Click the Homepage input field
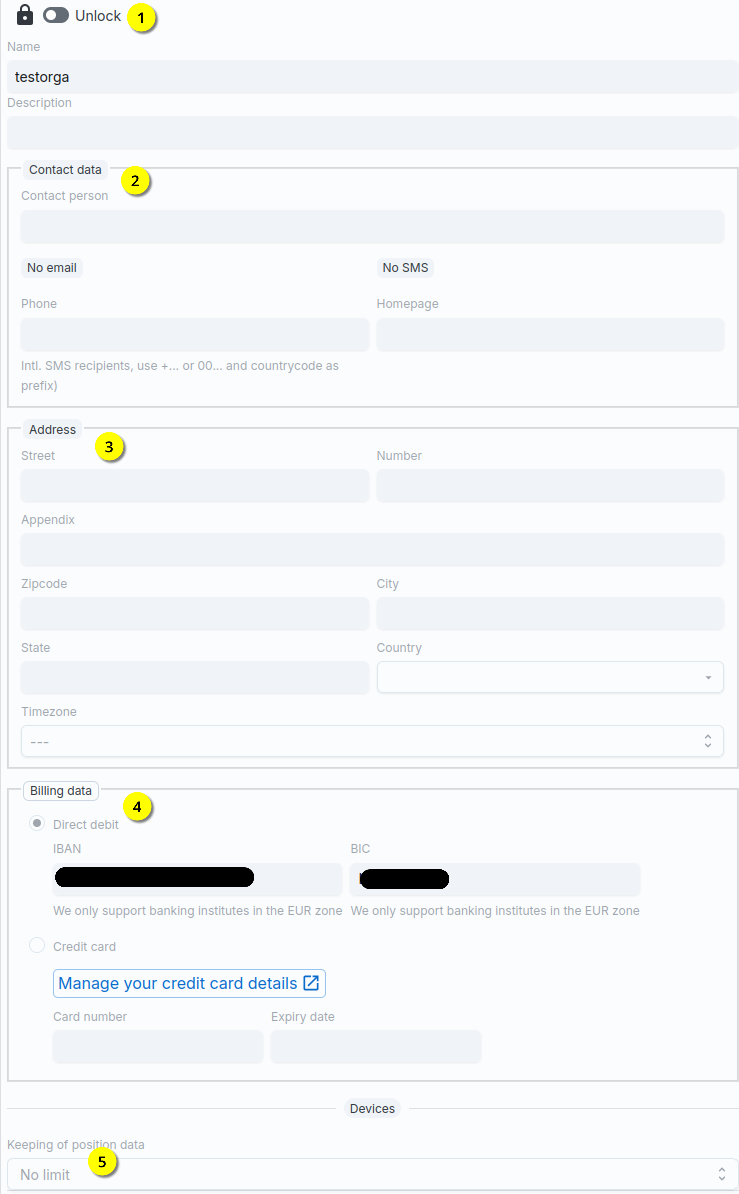The height and width of the screenshot is (1194, 739). click(550, 335)
